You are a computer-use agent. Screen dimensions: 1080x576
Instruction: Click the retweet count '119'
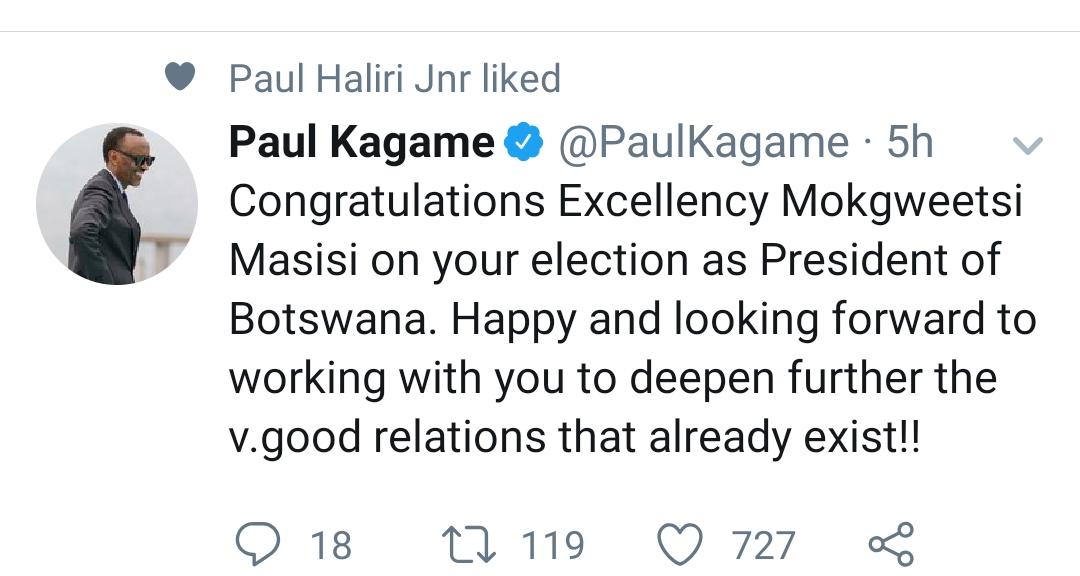pyautogui.click(x=553, y=546)
